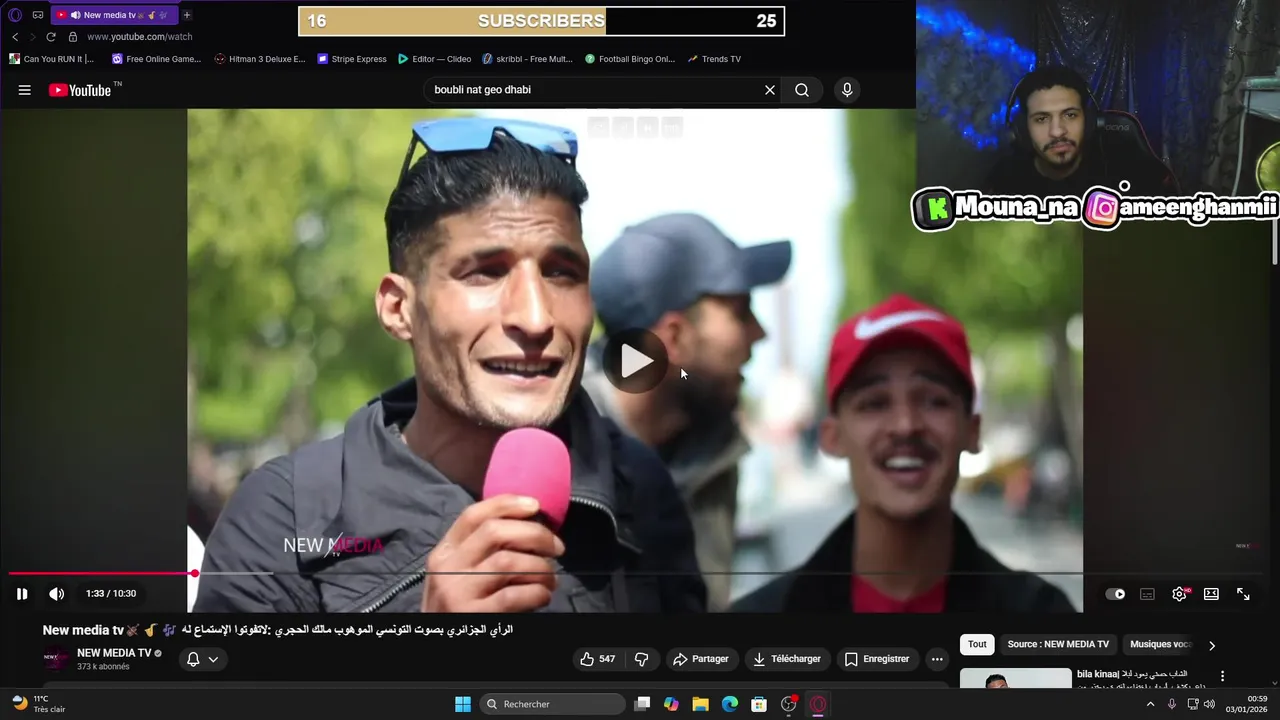This screenshot has height=720, width=1280.
Task: Switch to theater mode
Action: coord(1211,594)
